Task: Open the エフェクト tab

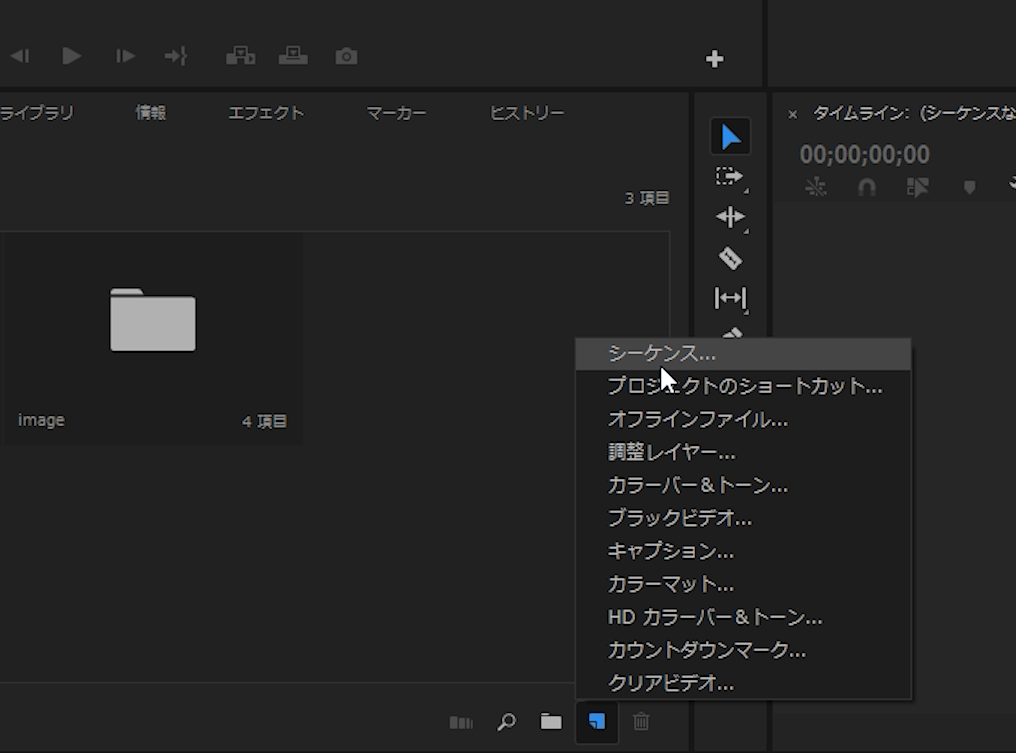Action: tap(266, 113)
